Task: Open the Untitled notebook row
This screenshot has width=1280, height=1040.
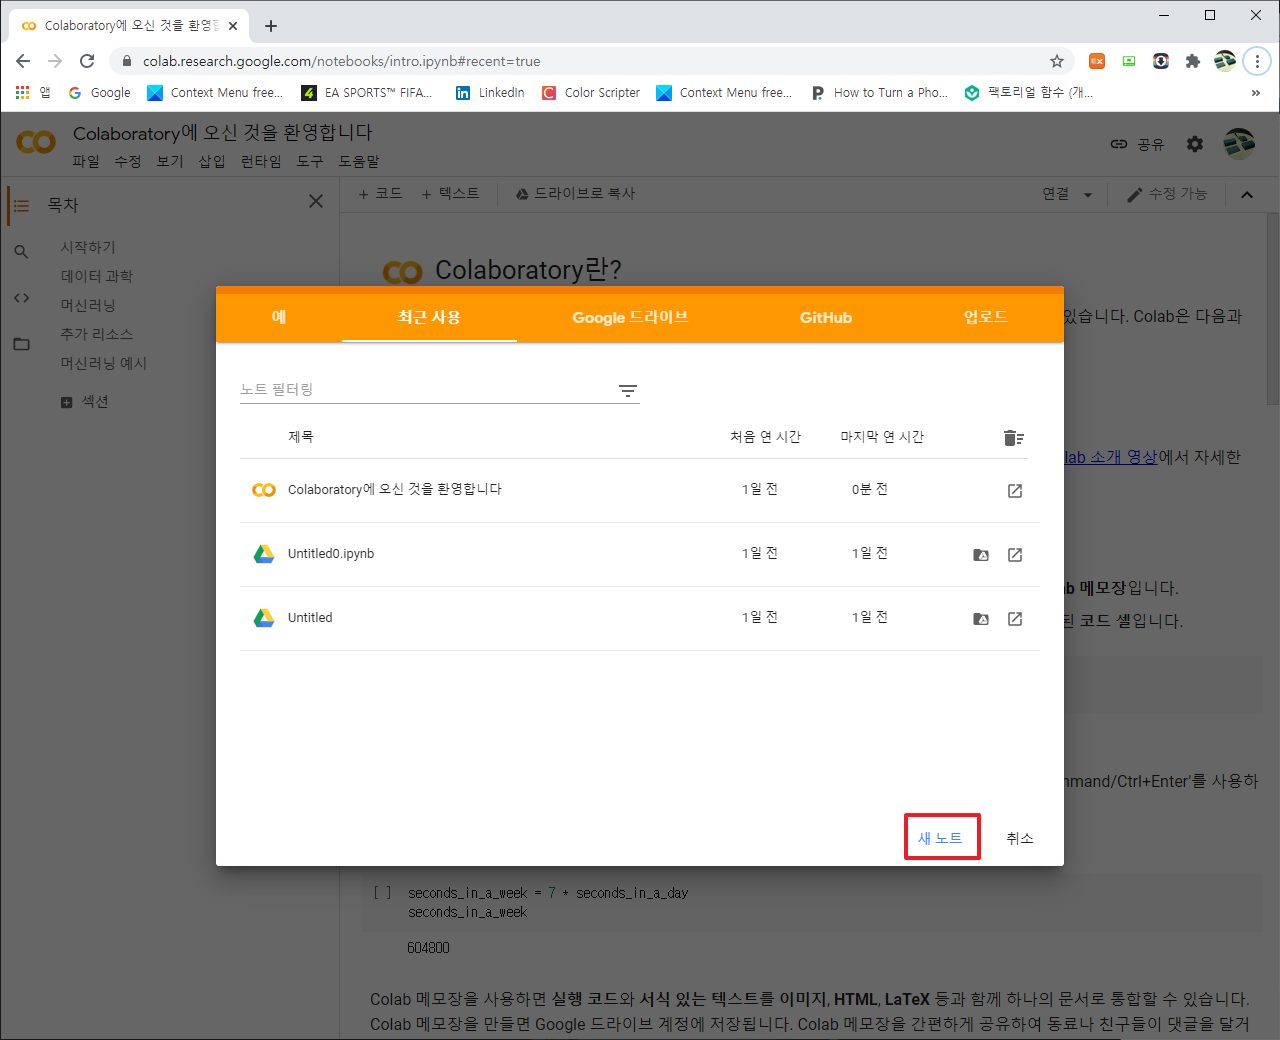Action: 640,619
